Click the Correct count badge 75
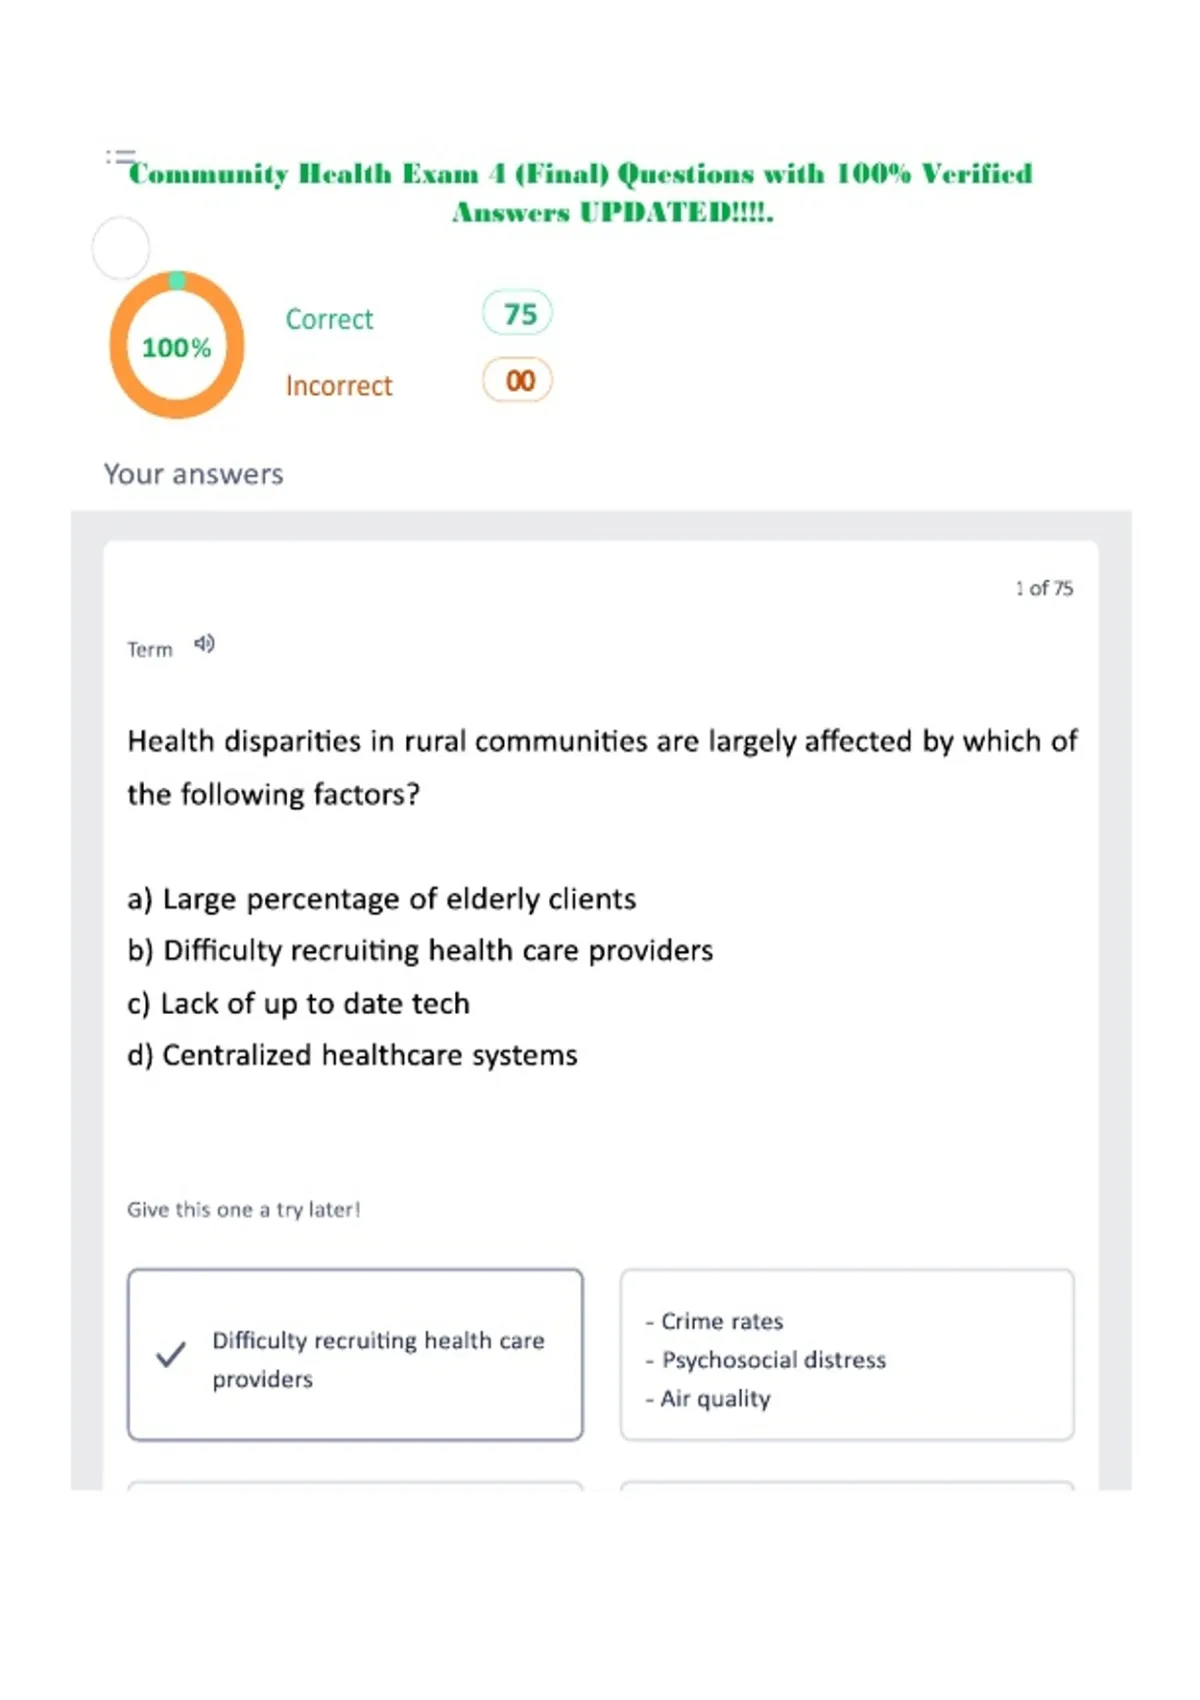This screenshot has height=1700, width=1200. (518, 314)
